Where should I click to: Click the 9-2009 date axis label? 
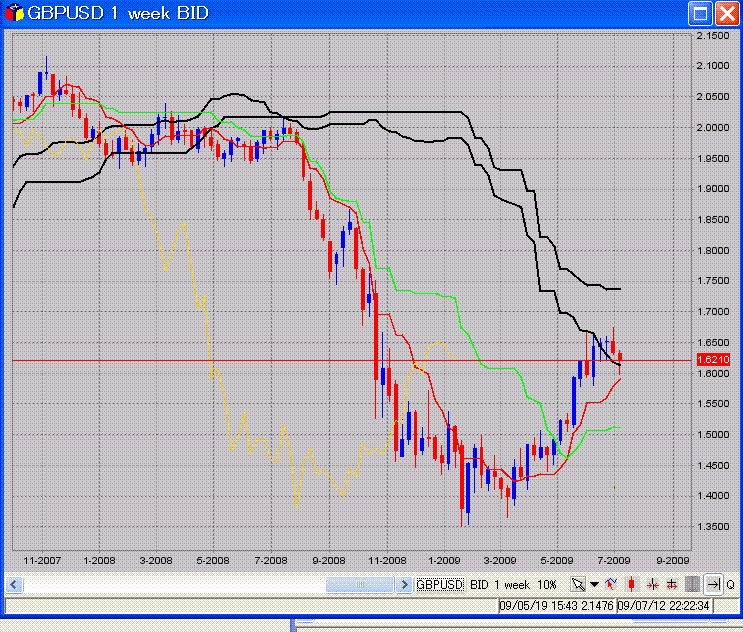point(672,560)
